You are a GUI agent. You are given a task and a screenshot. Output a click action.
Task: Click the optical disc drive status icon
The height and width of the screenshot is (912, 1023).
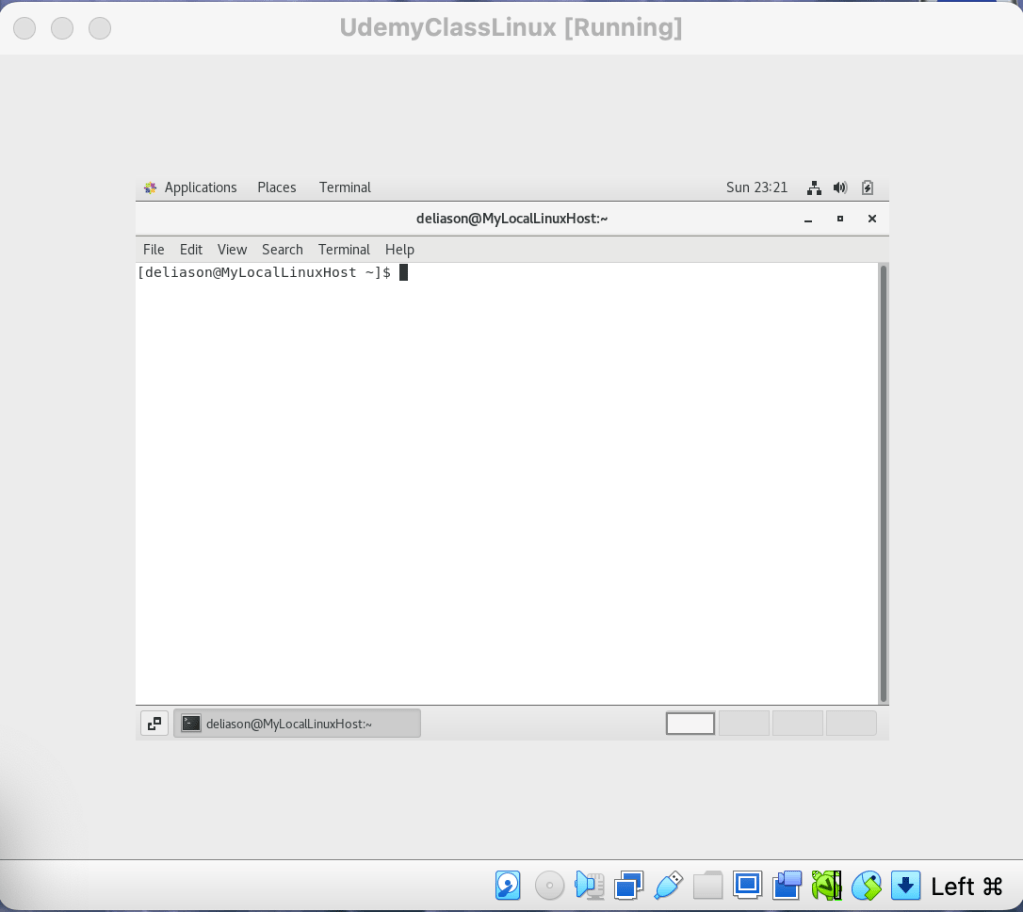549,885
